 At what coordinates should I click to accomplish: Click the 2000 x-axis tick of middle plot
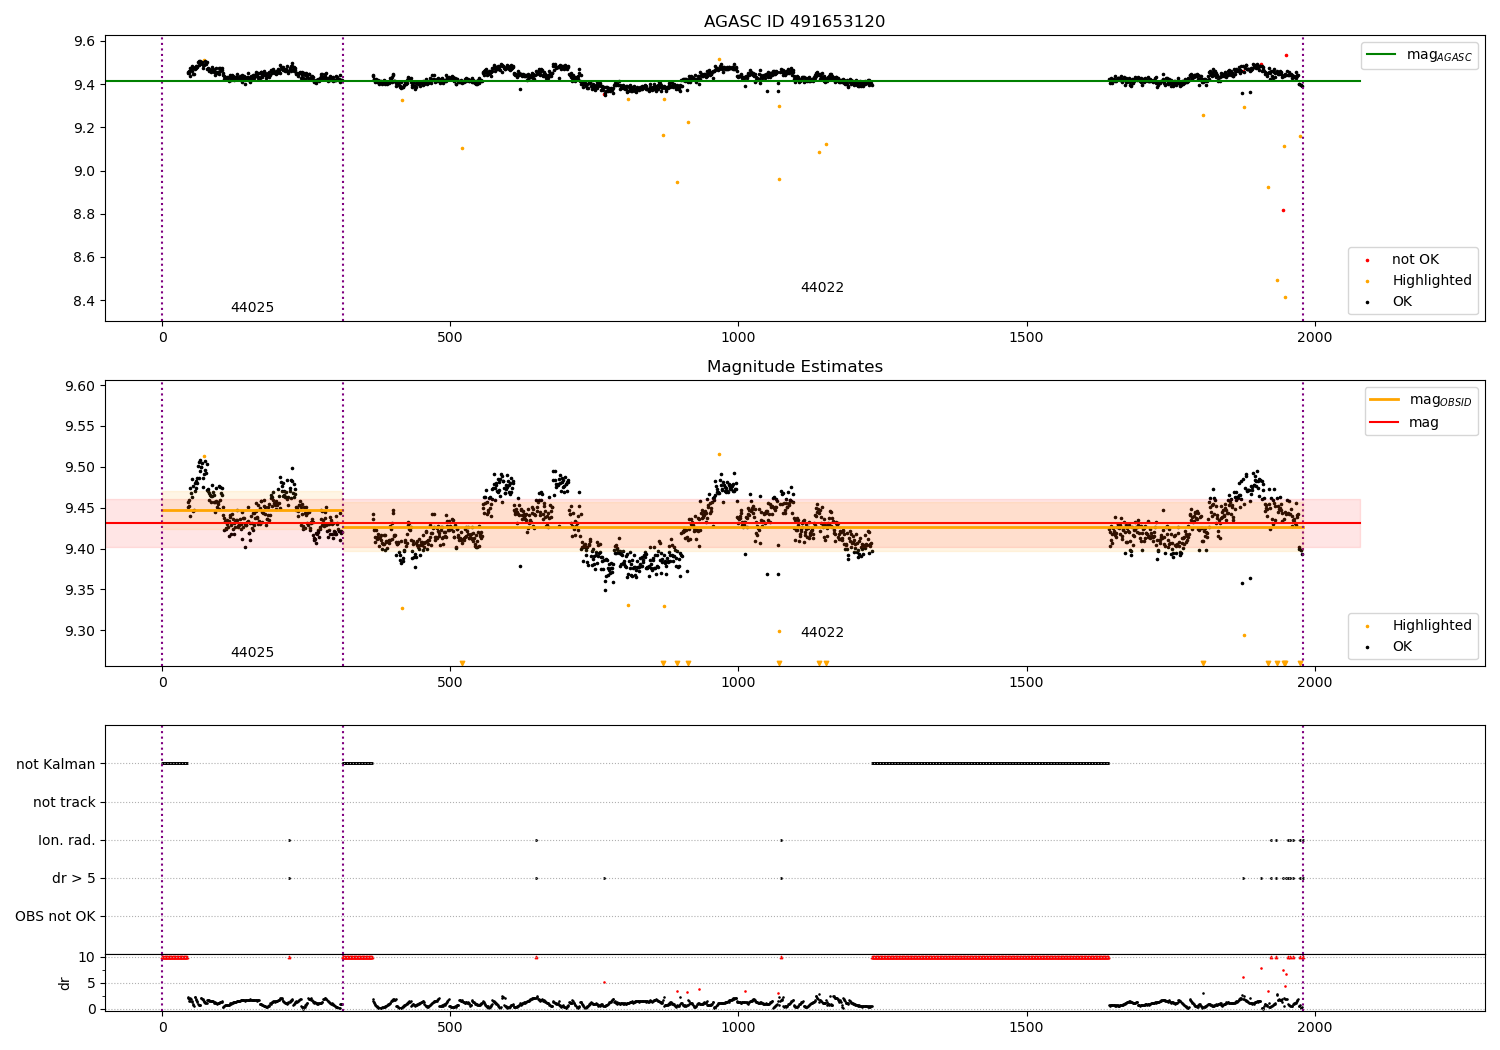tap(1314, 683)
